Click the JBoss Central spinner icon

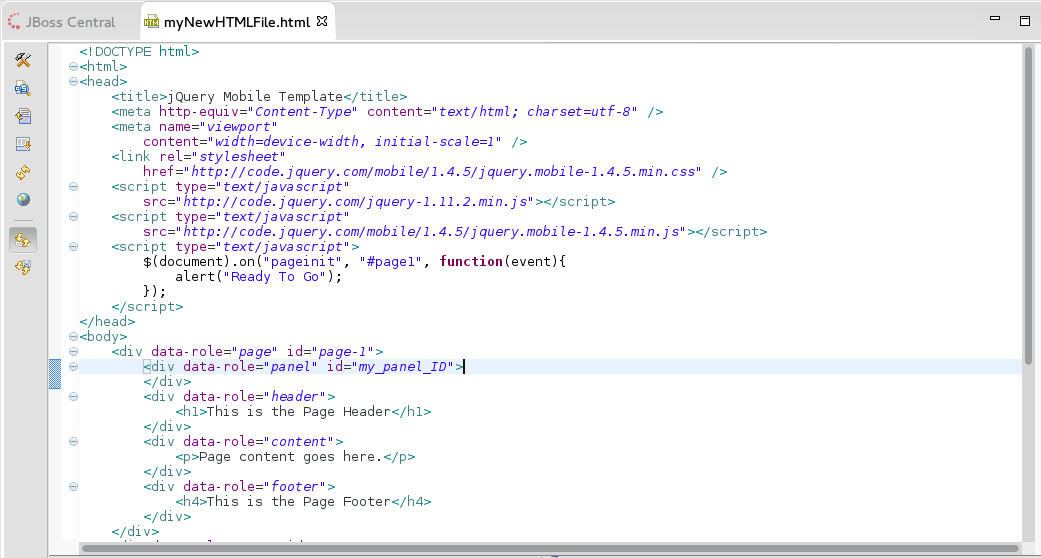pyautogui.click(x=14, y=22)
